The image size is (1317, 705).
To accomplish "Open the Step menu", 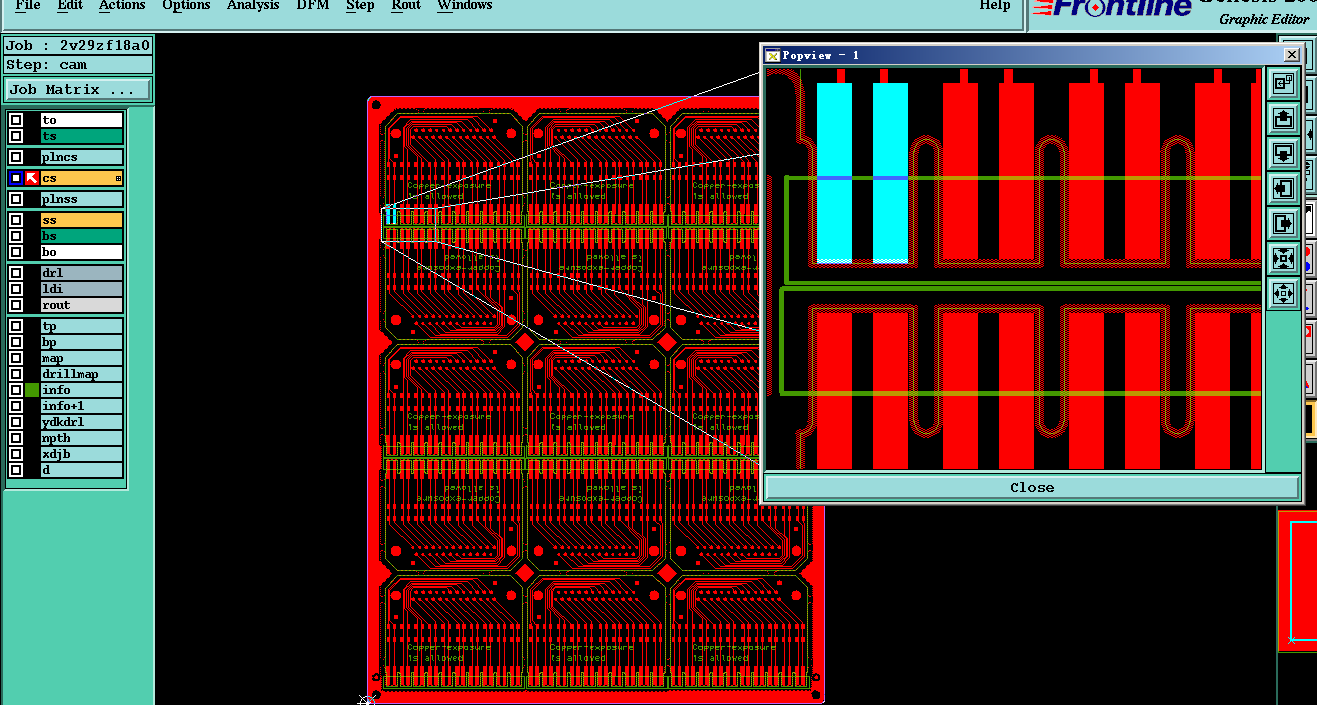I will (x=360, y=6).
